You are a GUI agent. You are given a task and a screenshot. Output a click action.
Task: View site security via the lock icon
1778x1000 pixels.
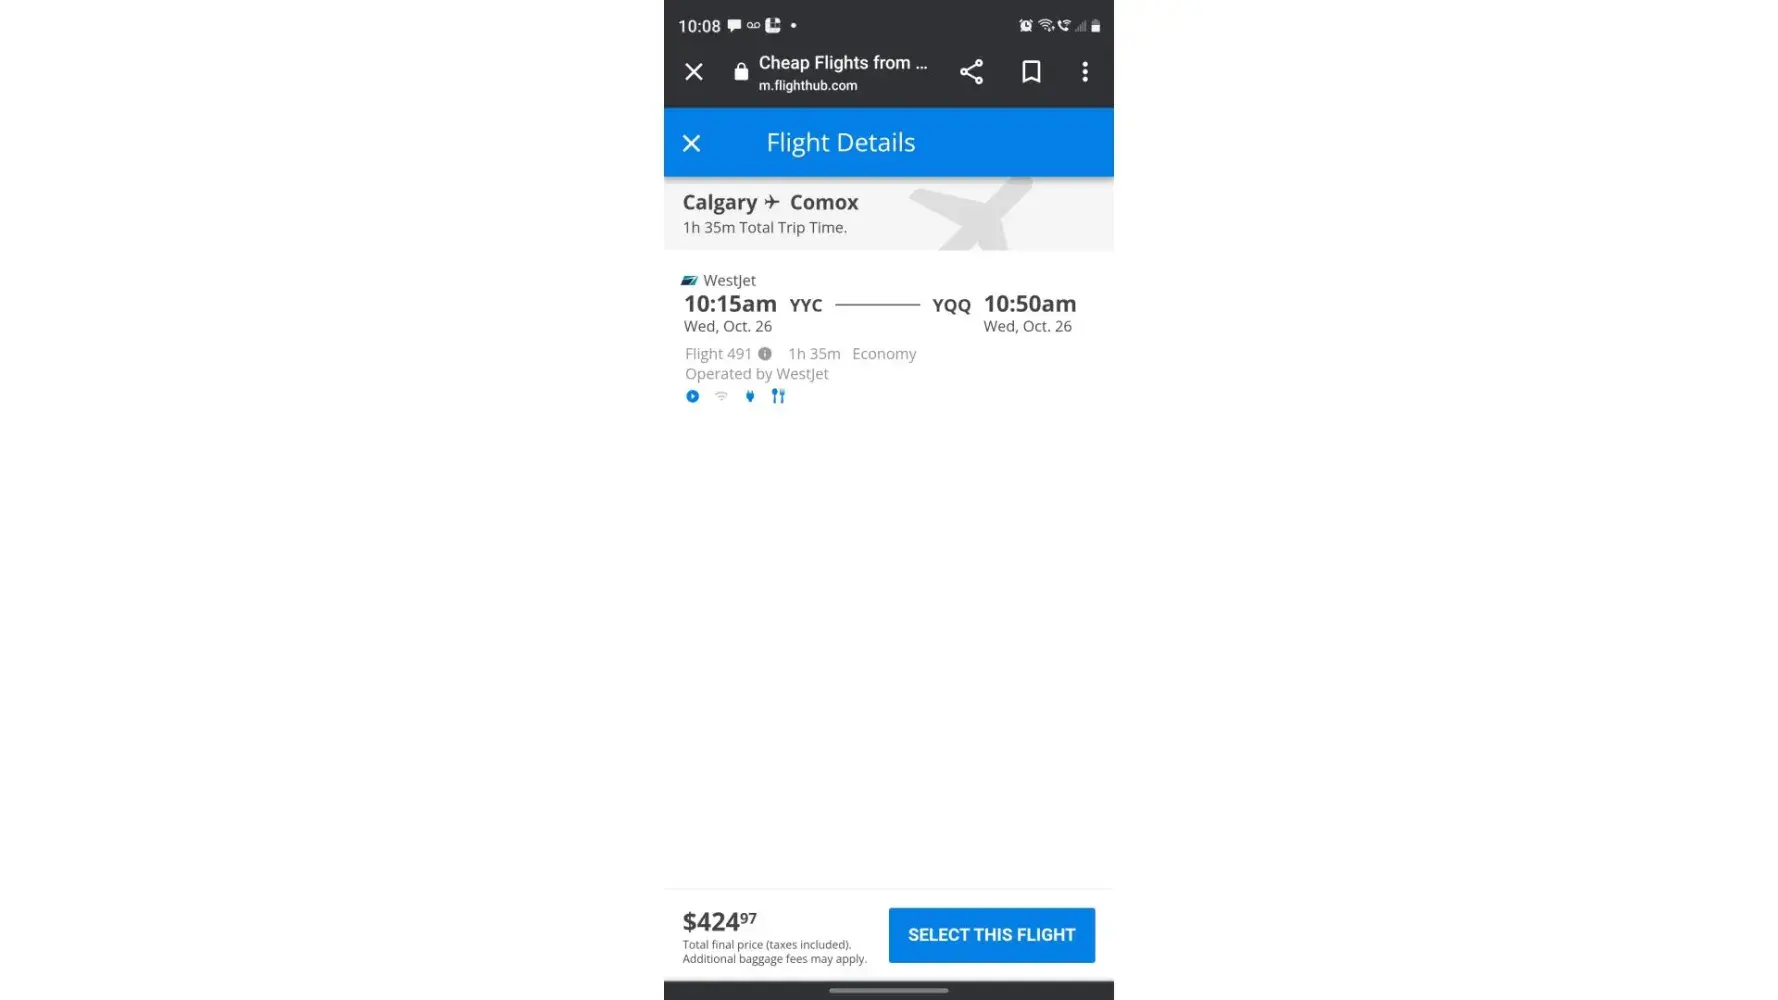coord(741,72)
